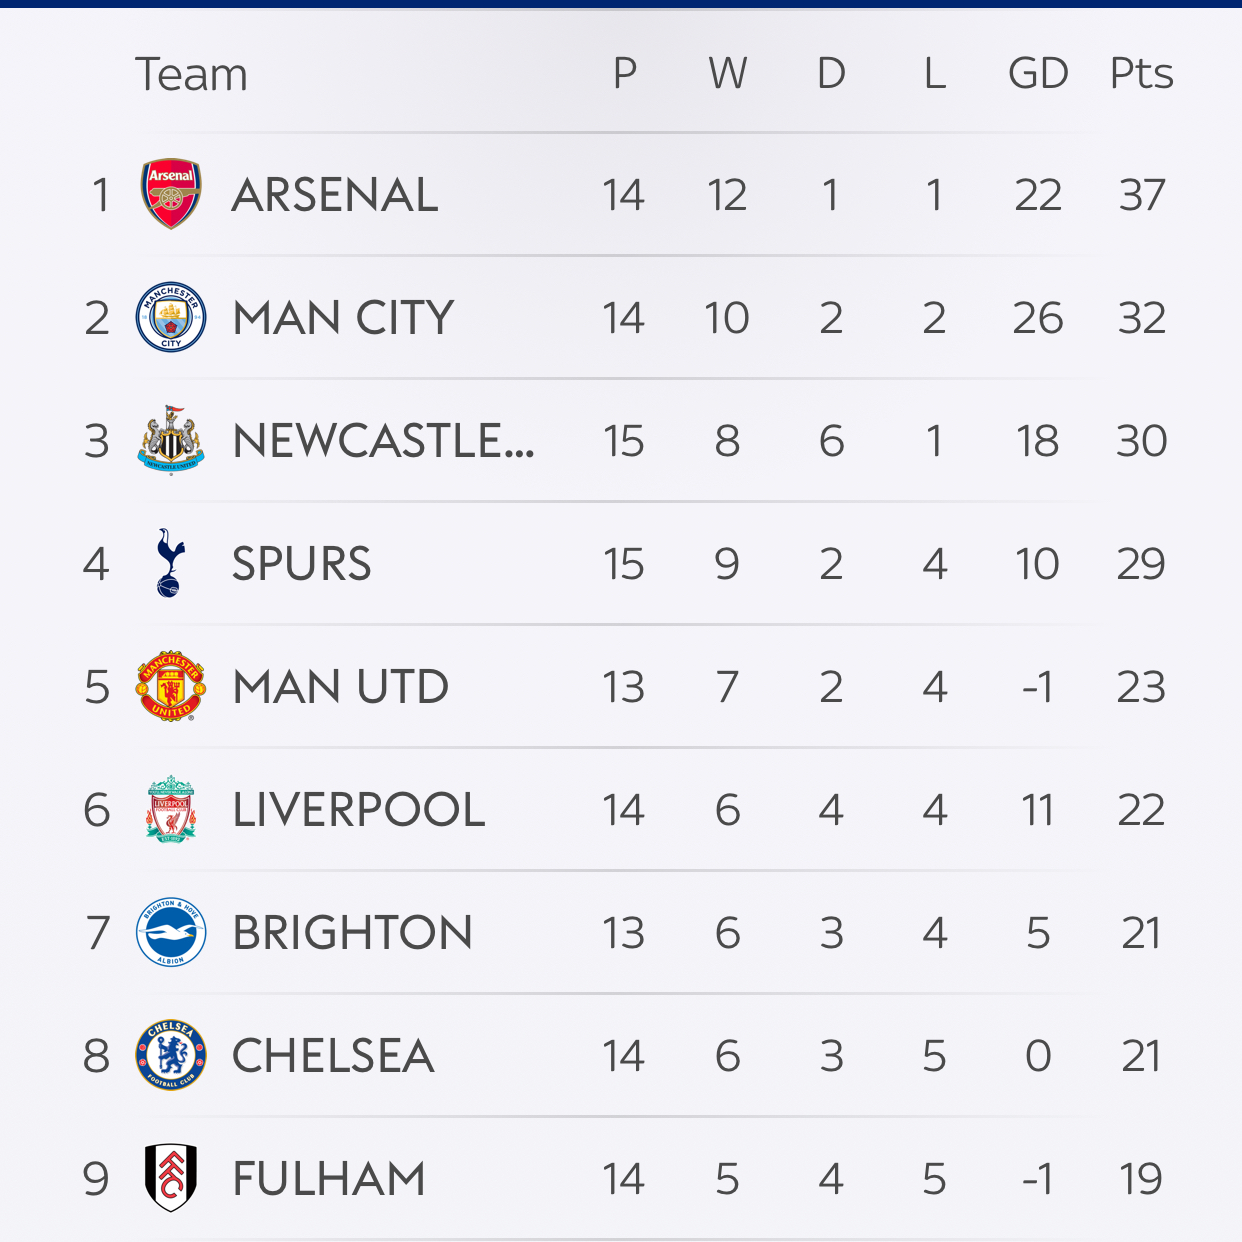Select the GD column header
The width and height of the screenshot is (1242, 1242).
[1038, 73]
